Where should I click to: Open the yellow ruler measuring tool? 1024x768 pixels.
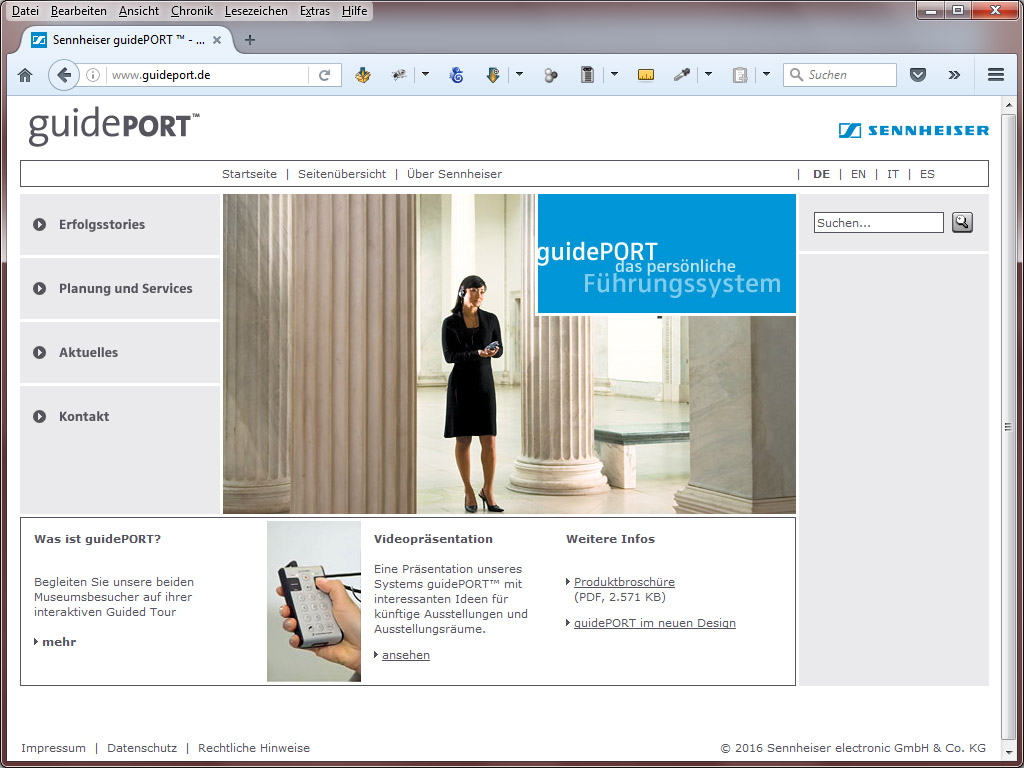[x=645, y=75]
